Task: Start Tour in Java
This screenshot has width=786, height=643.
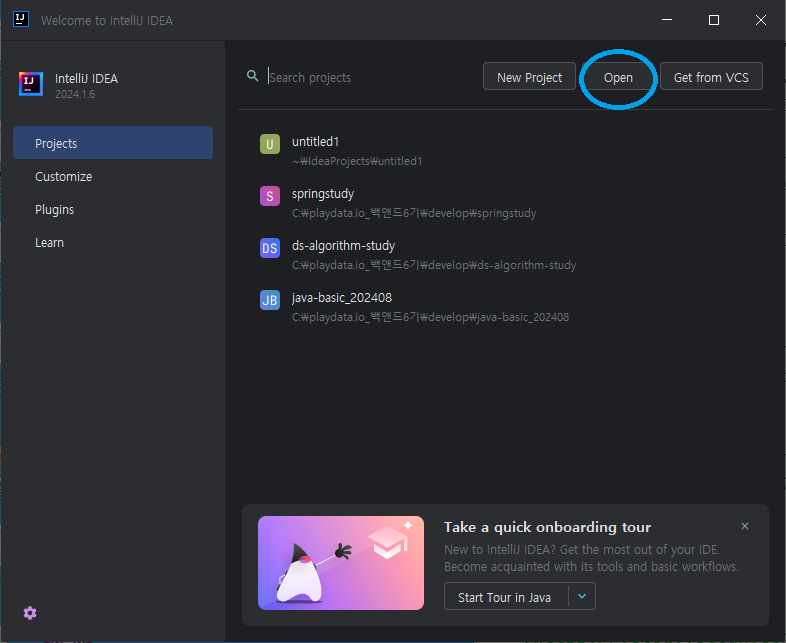Action: click(506, 596)
